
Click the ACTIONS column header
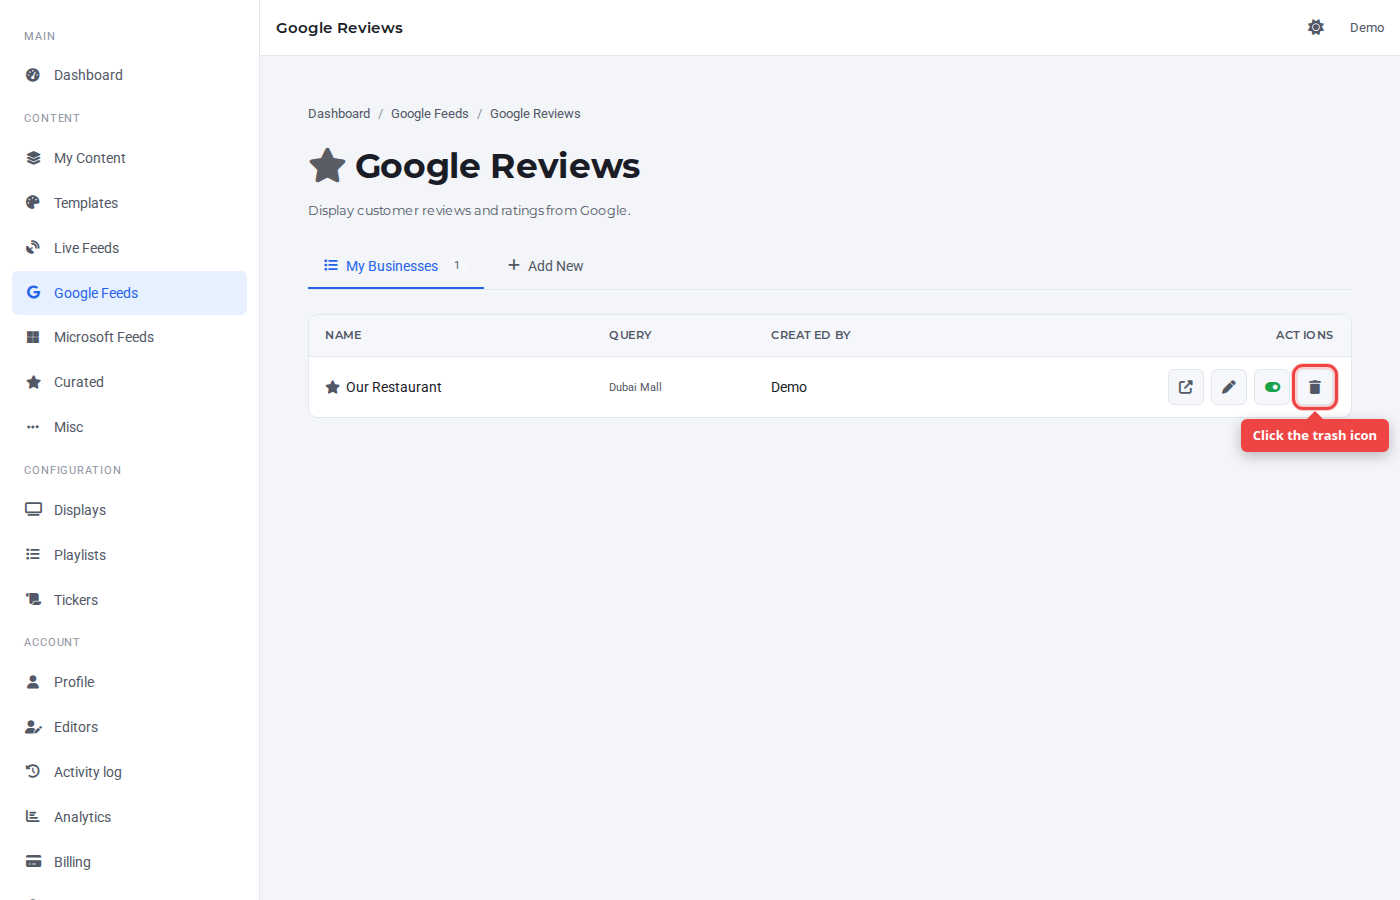(x=1304, y=335)
